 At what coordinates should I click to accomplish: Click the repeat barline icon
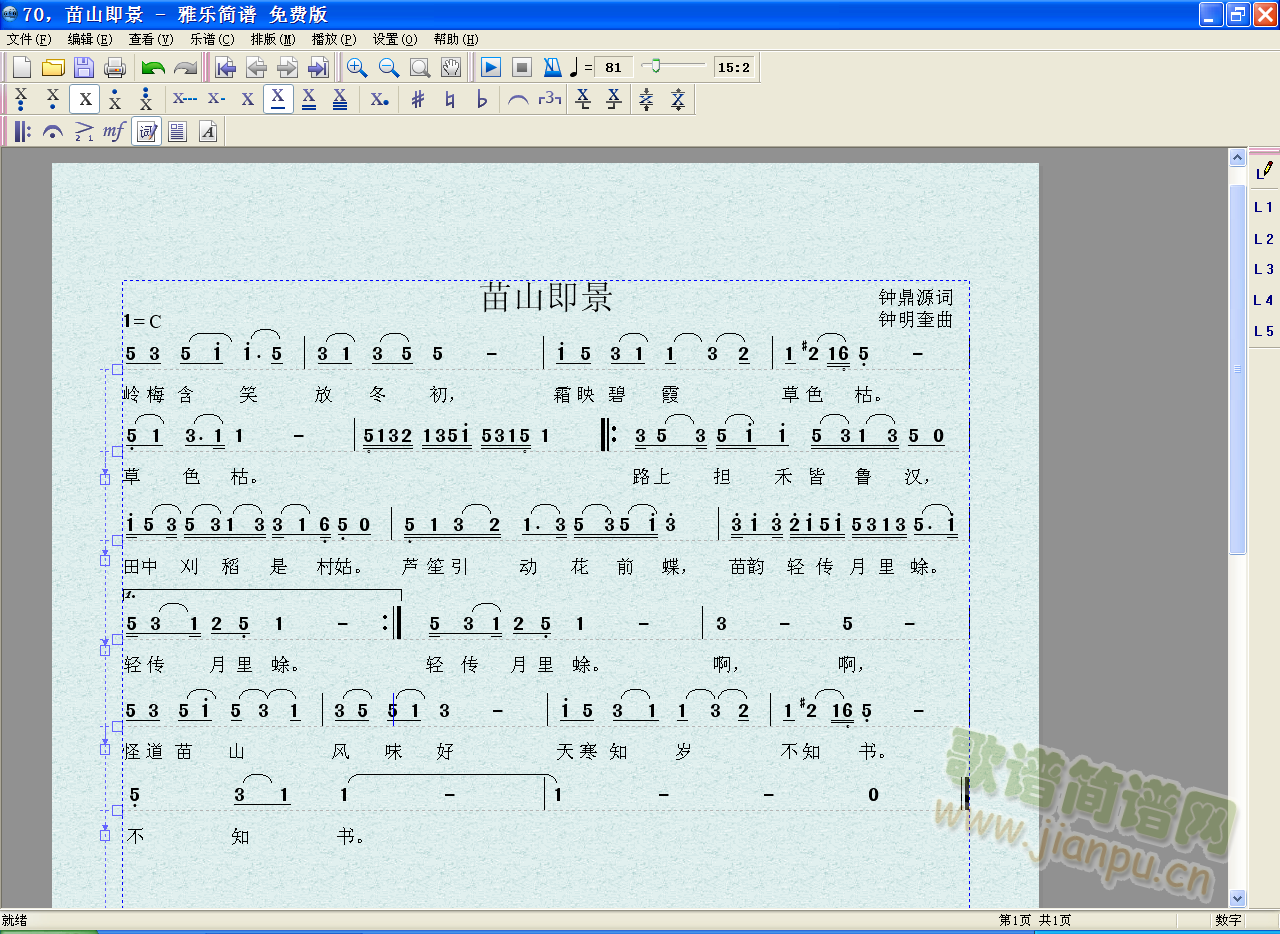(22, 132)
